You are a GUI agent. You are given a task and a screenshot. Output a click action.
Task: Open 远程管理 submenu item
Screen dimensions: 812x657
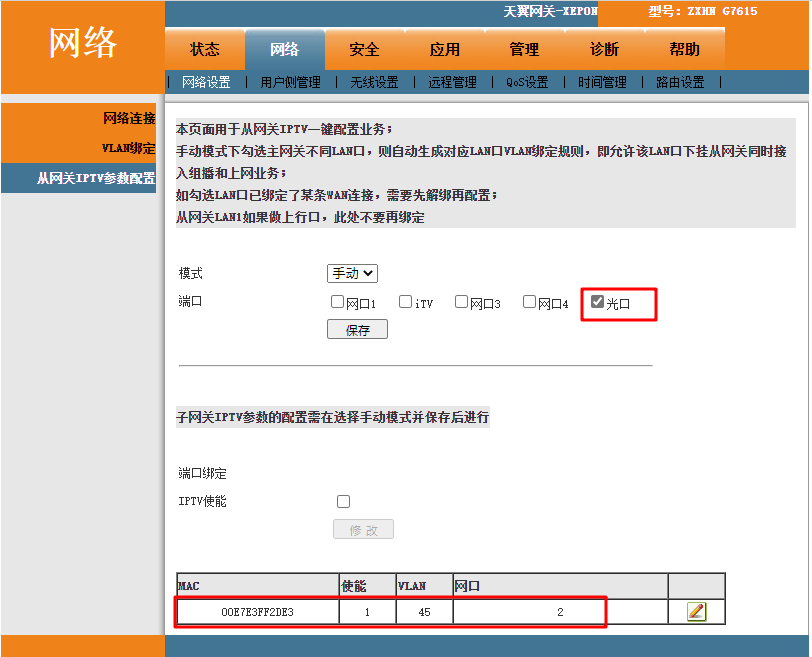pyautogui.click(x=453, y=82)
